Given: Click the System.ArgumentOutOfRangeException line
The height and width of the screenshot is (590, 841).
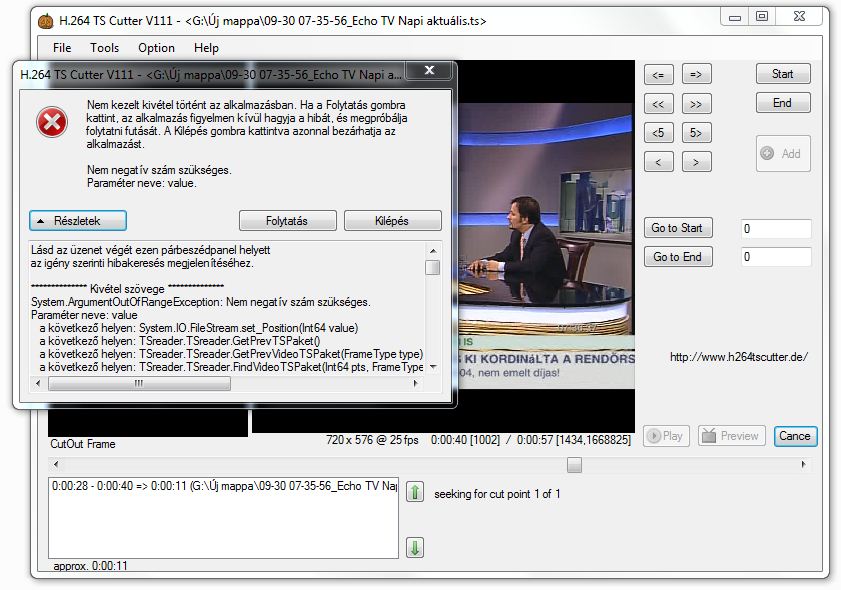Looking at the screenshot, I should click(201, 302).
